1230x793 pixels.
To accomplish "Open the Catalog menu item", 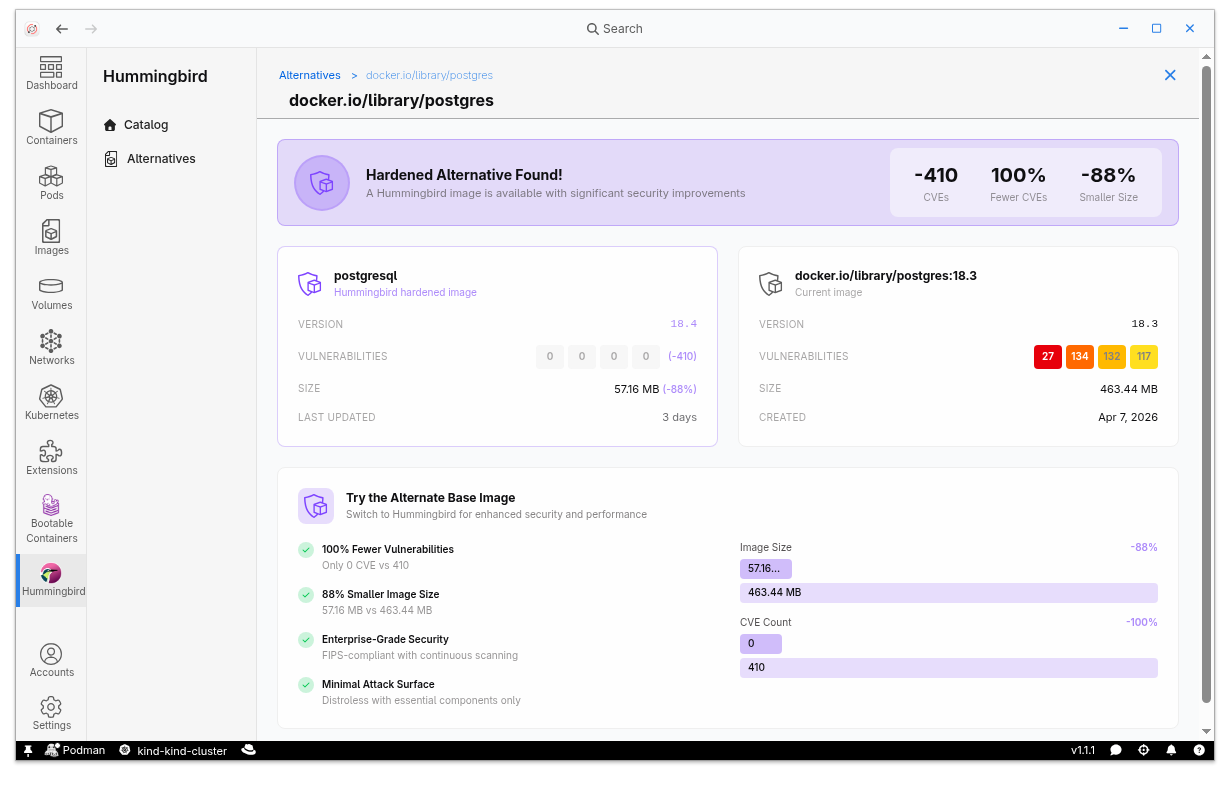I will tap(136, 125).
